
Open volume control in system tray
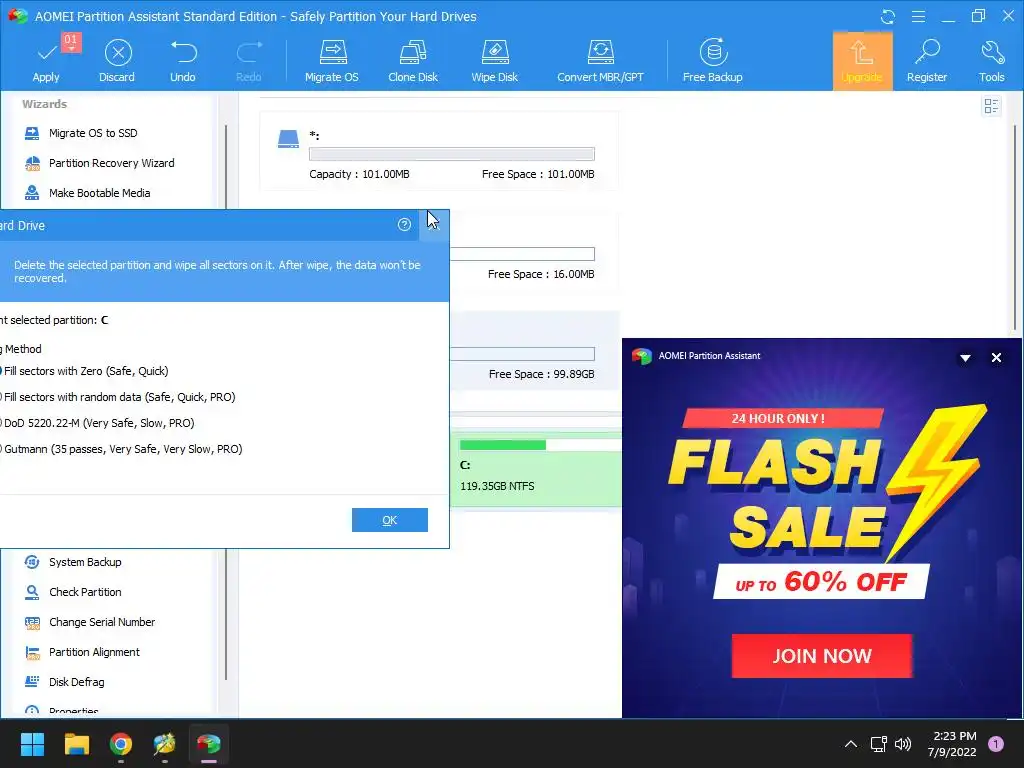[x=903, y=744]
